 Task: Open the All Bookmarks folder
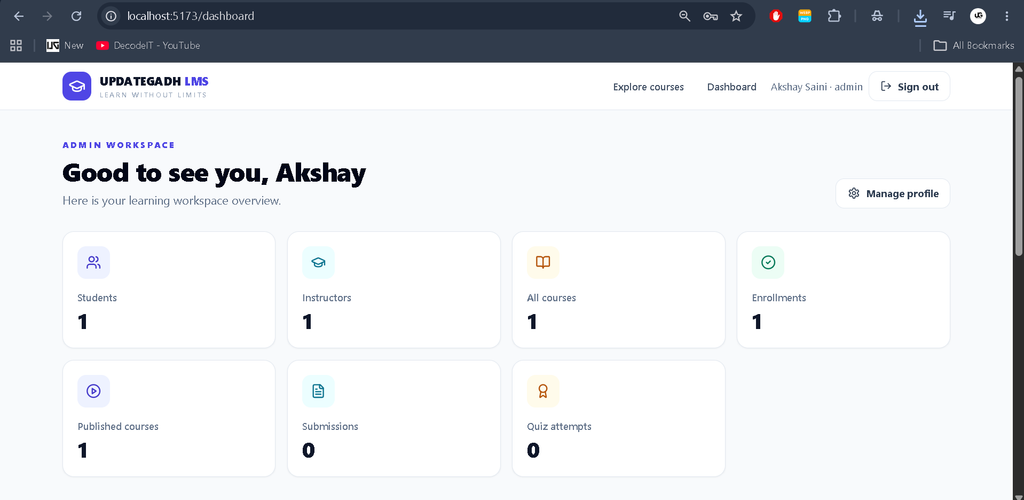(x=974, y=45)
